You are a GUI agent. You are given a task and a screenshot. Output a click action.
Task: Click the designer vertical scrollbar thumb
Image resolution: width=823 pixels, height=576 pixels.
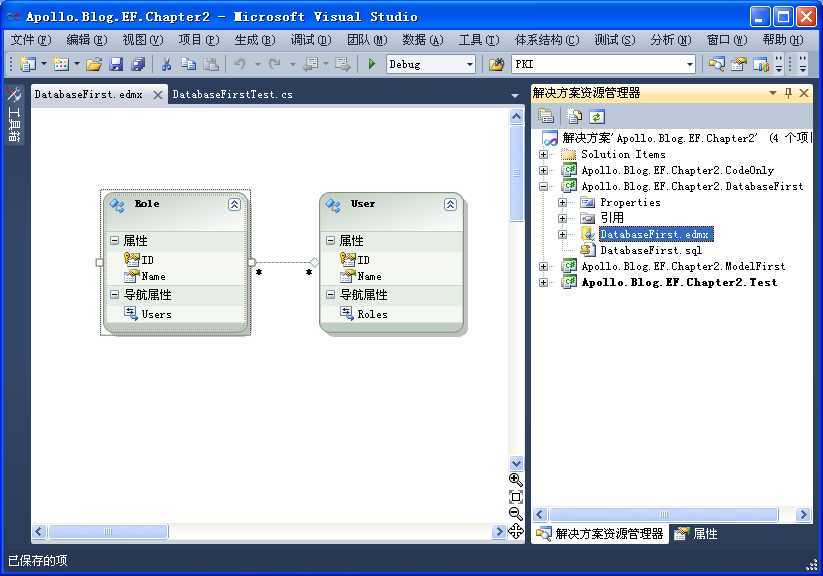coord(516,173)
